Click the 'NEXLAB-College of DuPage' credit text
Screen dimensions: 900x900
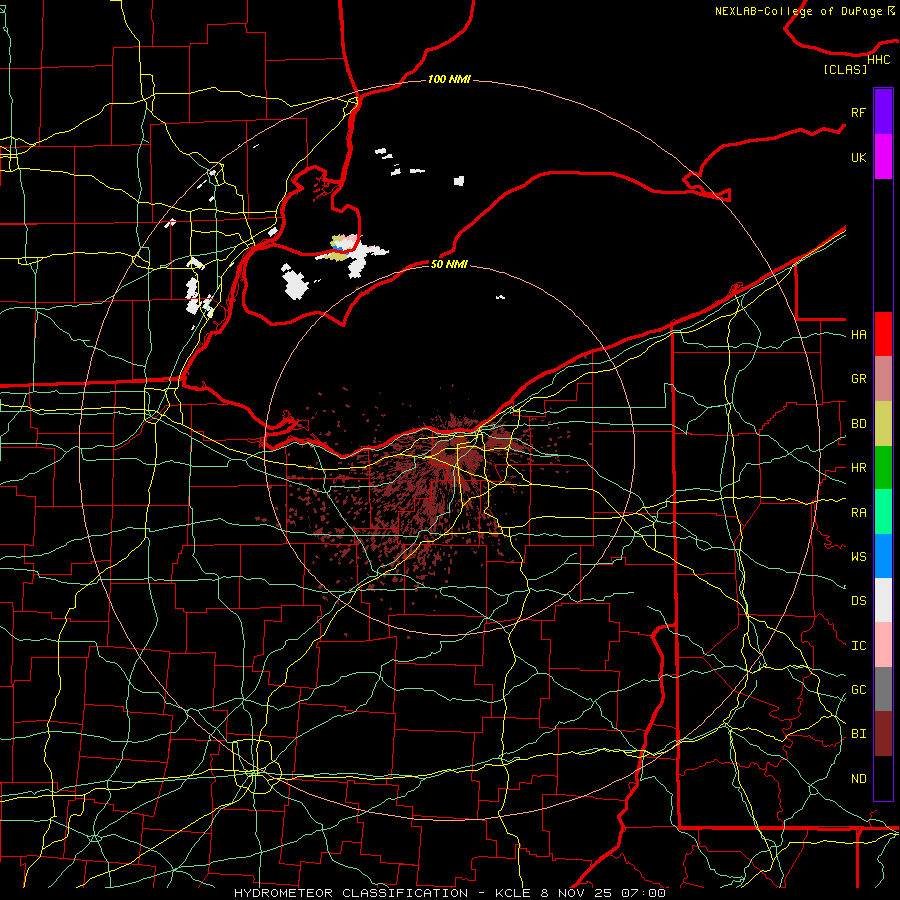click(800, 11)
